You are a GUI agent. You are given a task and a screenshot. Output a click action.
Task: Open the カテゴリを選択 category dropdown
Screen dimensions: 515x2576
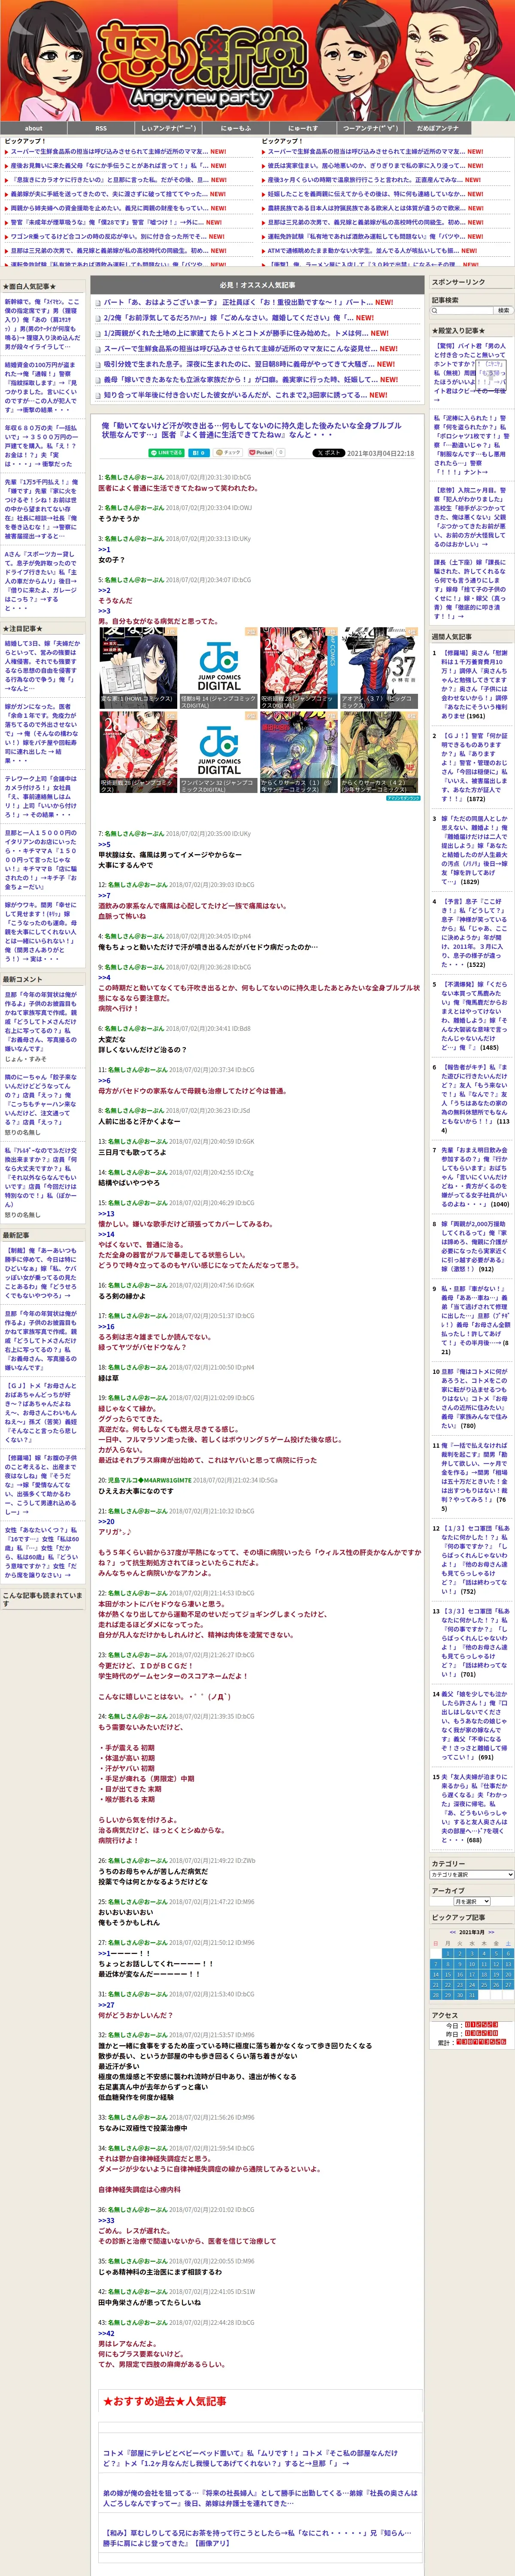coord(472,1875)
